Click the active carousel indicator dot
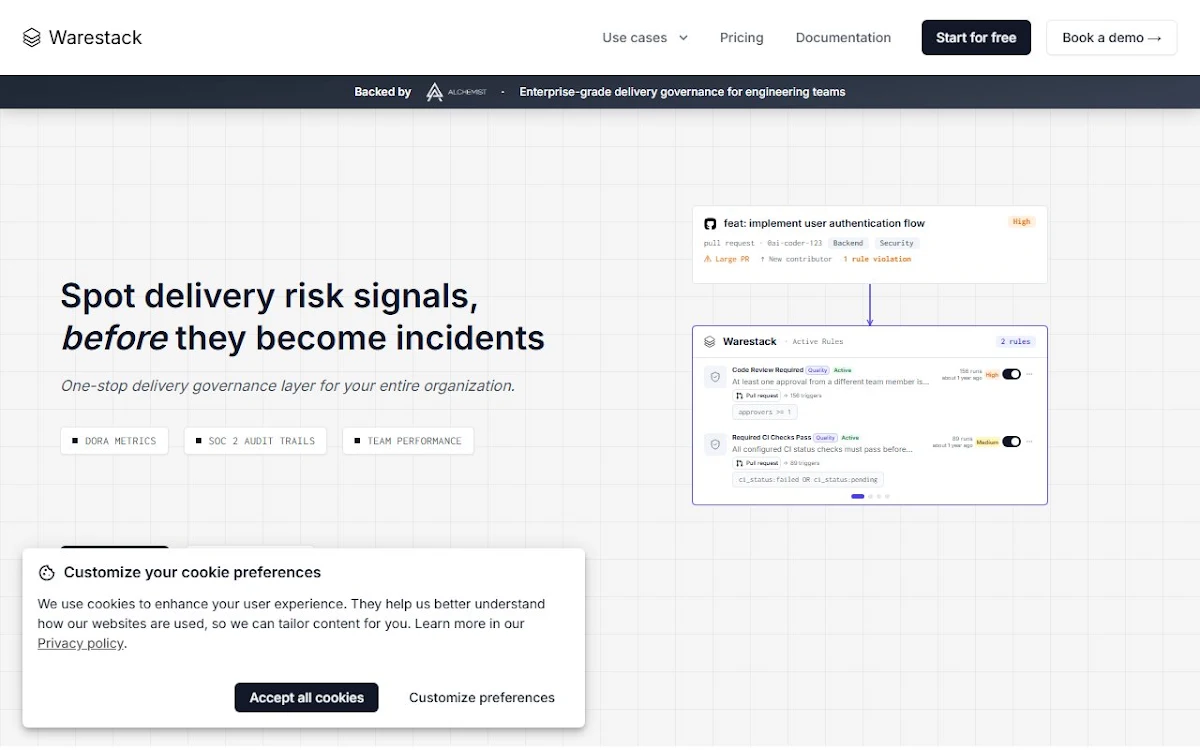This screenshot has height=750, width=1200. click(x=858, y=496)
